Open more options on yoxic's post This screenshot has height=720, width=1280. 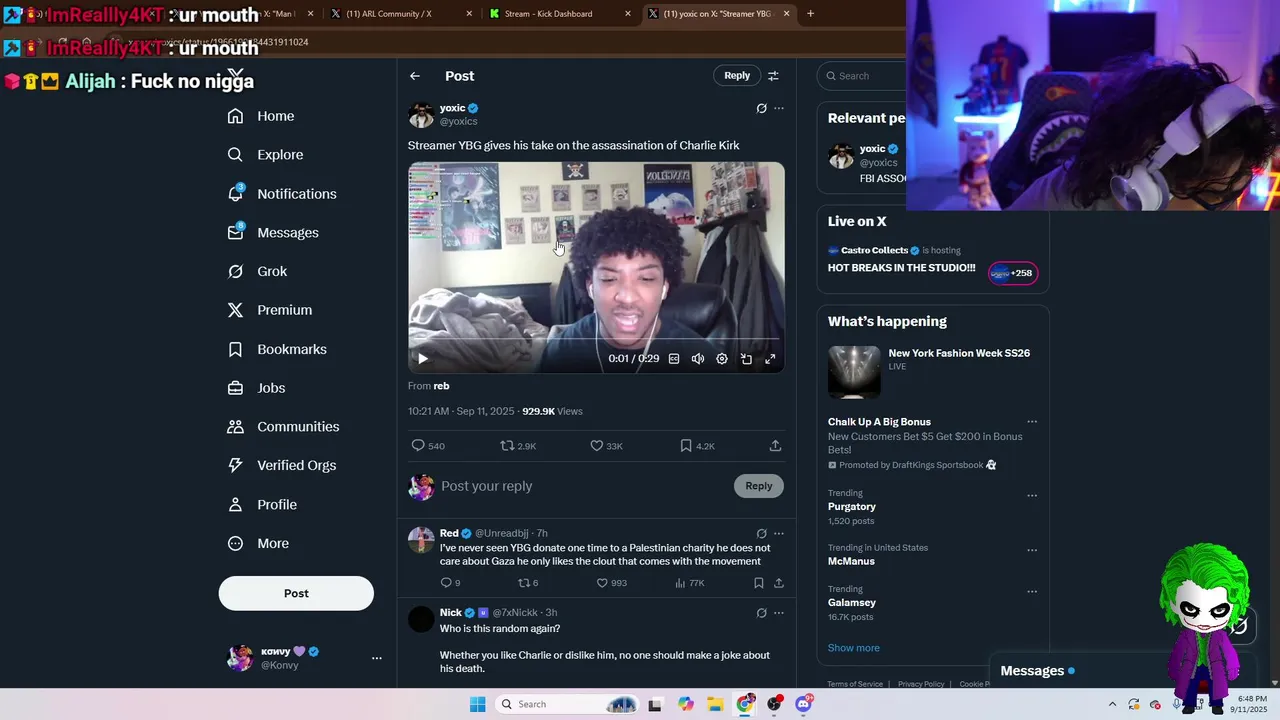(779, 108)
